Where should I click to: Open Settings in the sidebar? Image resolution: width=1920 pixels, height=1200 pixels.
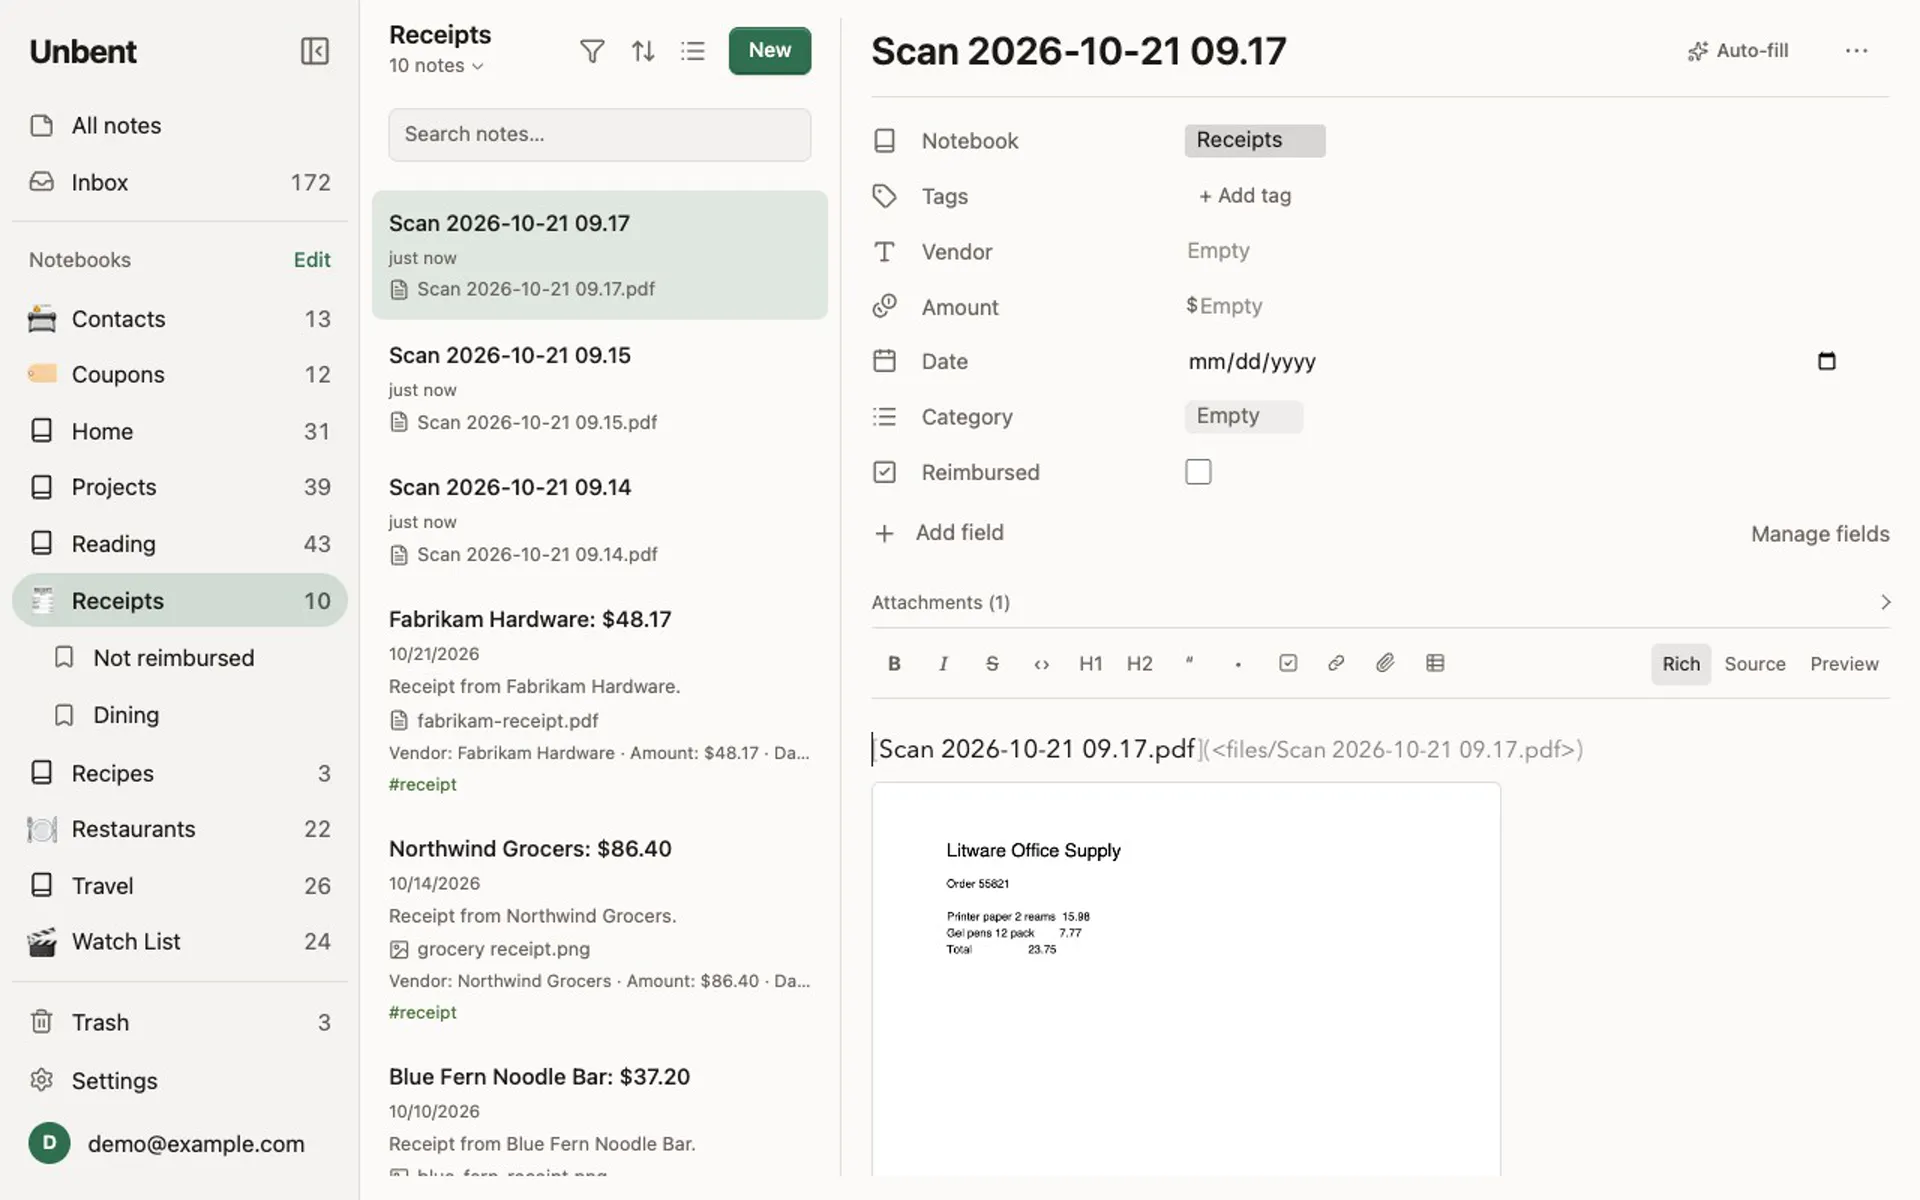click(180, 1080)
